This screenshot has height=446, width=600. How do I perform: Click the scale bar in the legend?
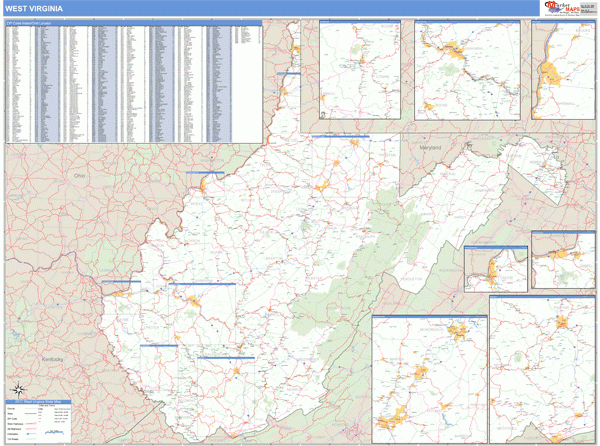tap(54, 432)
